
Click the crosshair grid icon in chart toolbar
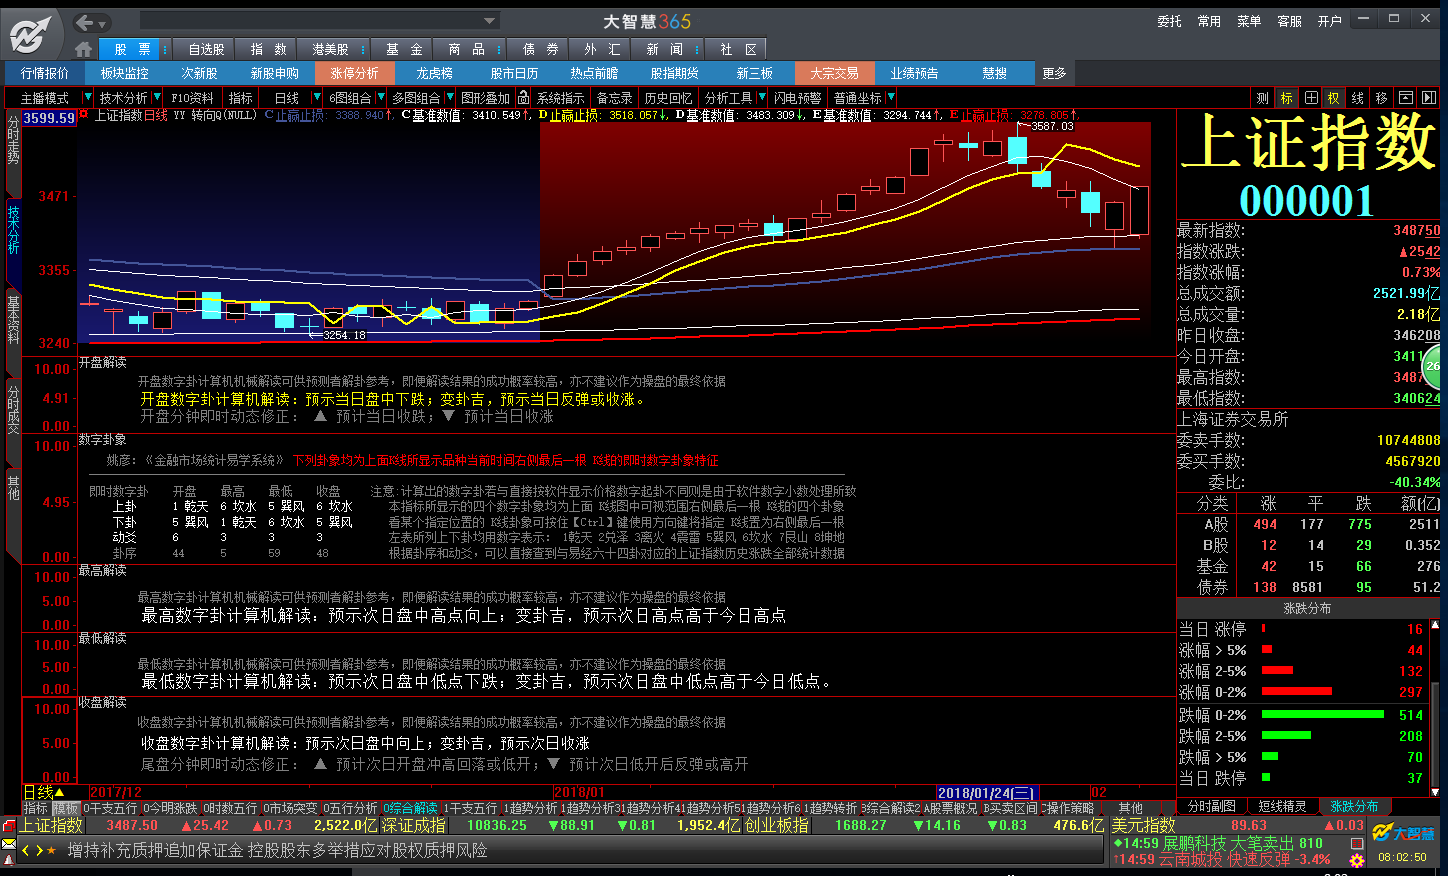tap(1310, 97)
